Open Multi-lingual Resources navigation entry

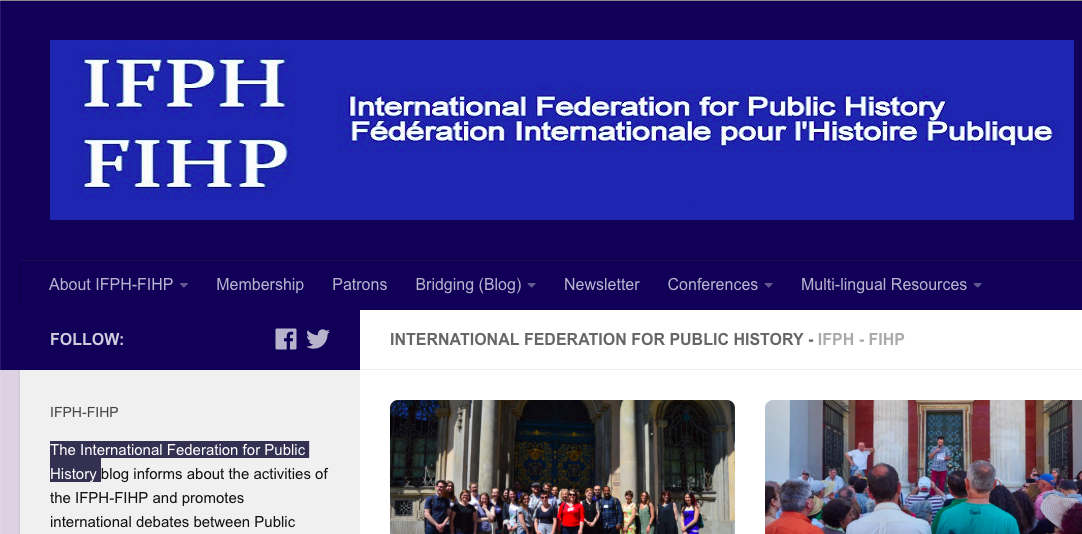884,284
